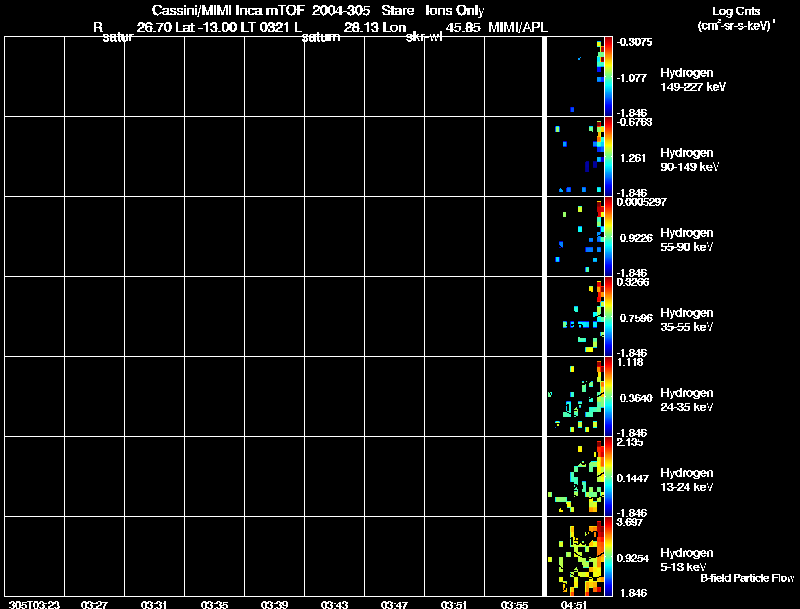
Task: Click the 0.7596 scale midpoint value
Action: click(636, 318)
